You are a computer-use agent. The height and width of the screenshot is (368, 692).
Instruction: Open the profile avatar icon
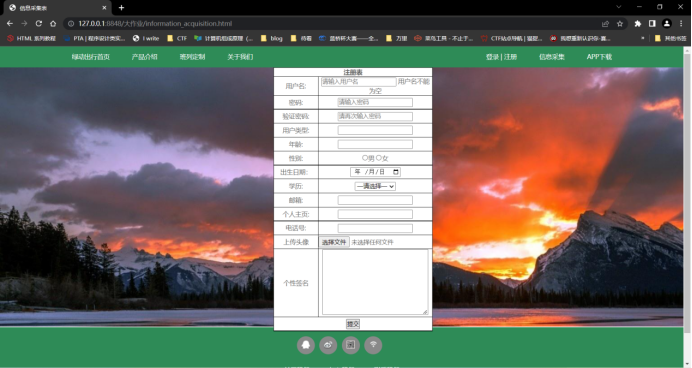point(667,23)
